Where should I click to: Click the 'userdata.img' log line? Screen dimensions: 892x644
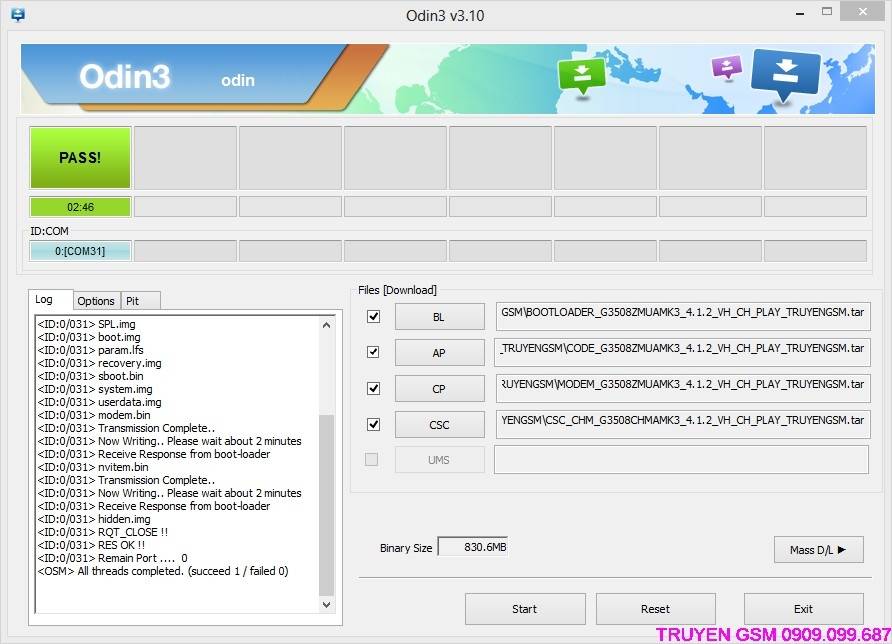point(100,402)
